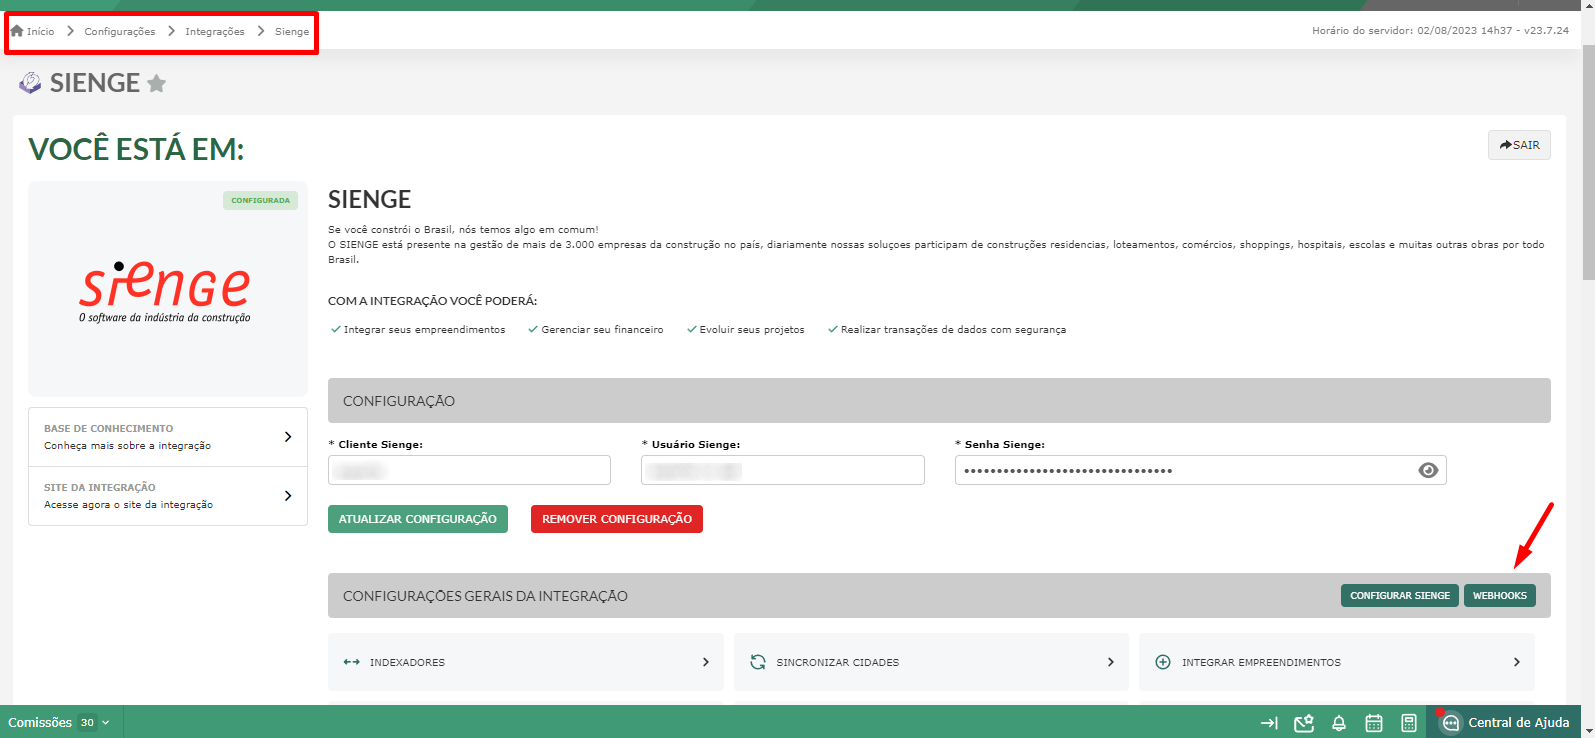Viewport: 1595px width, 738px height.
Task: Open Site da Integração item
Action: [168, 496]
